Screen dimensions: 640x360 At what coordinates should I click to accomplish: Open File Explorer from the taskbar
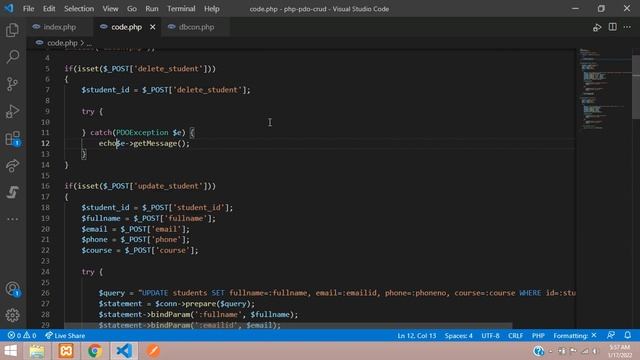click(37, 351)
